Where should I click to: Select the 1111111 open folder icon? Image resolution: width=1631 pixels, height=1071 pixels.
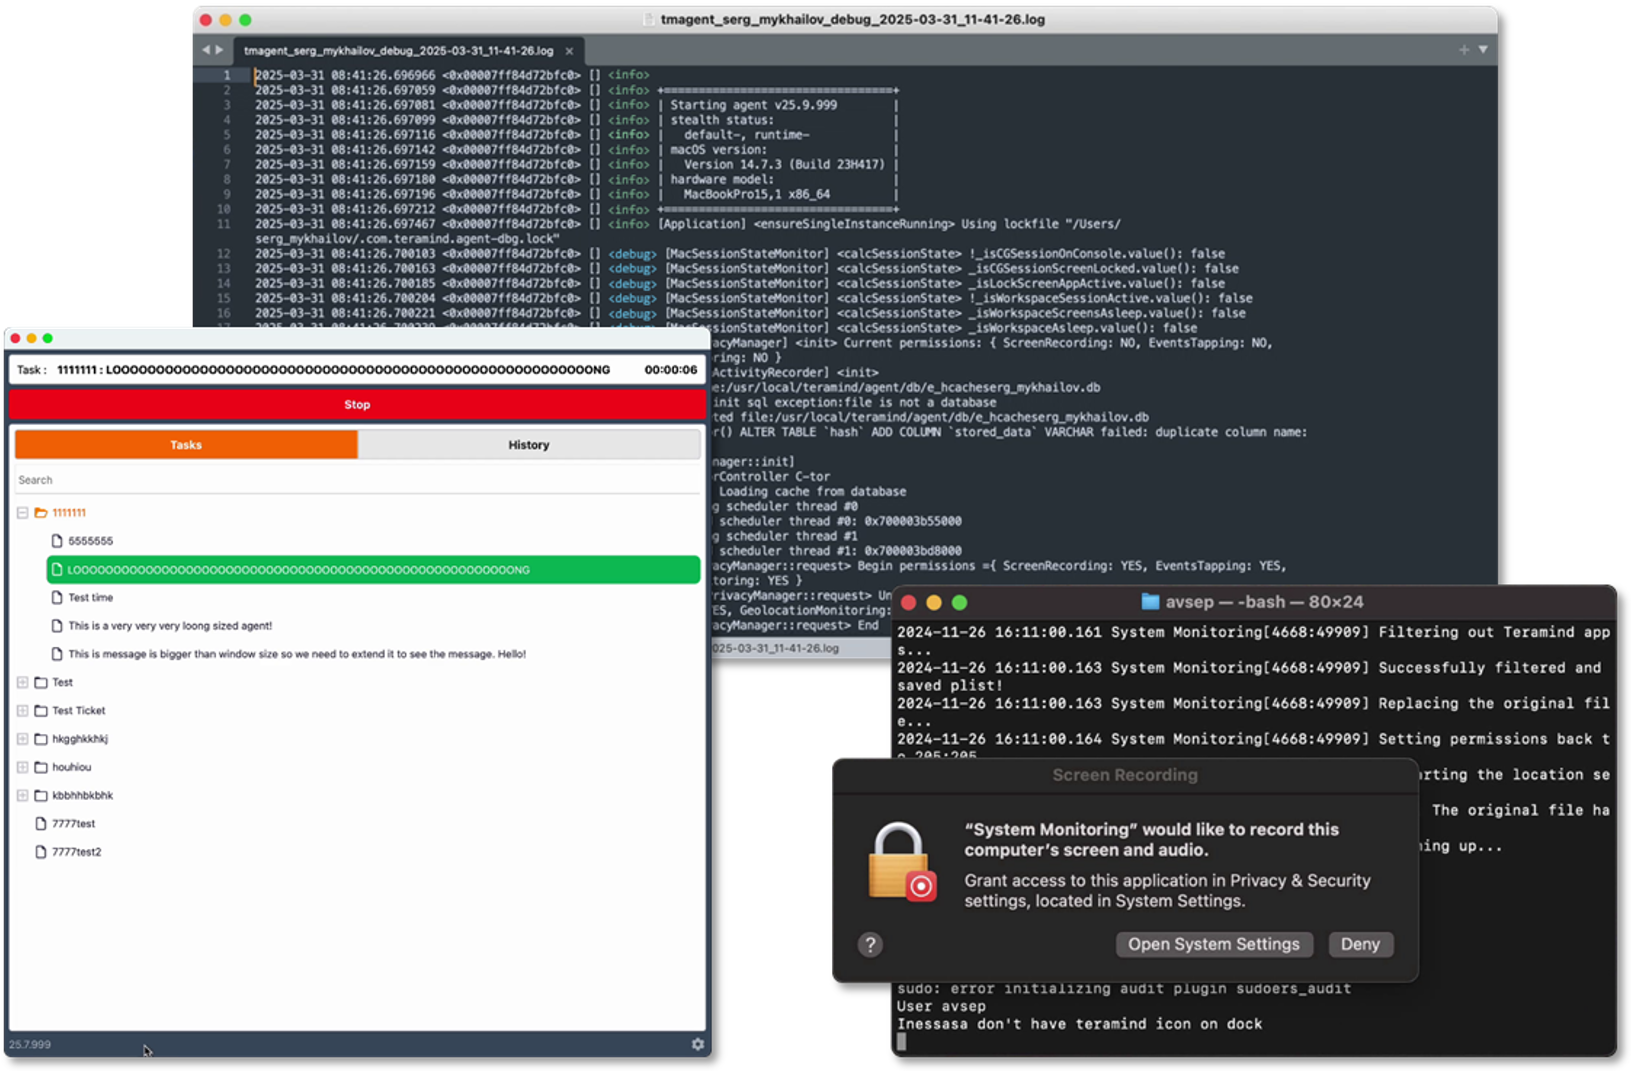(x=41, y=513)
